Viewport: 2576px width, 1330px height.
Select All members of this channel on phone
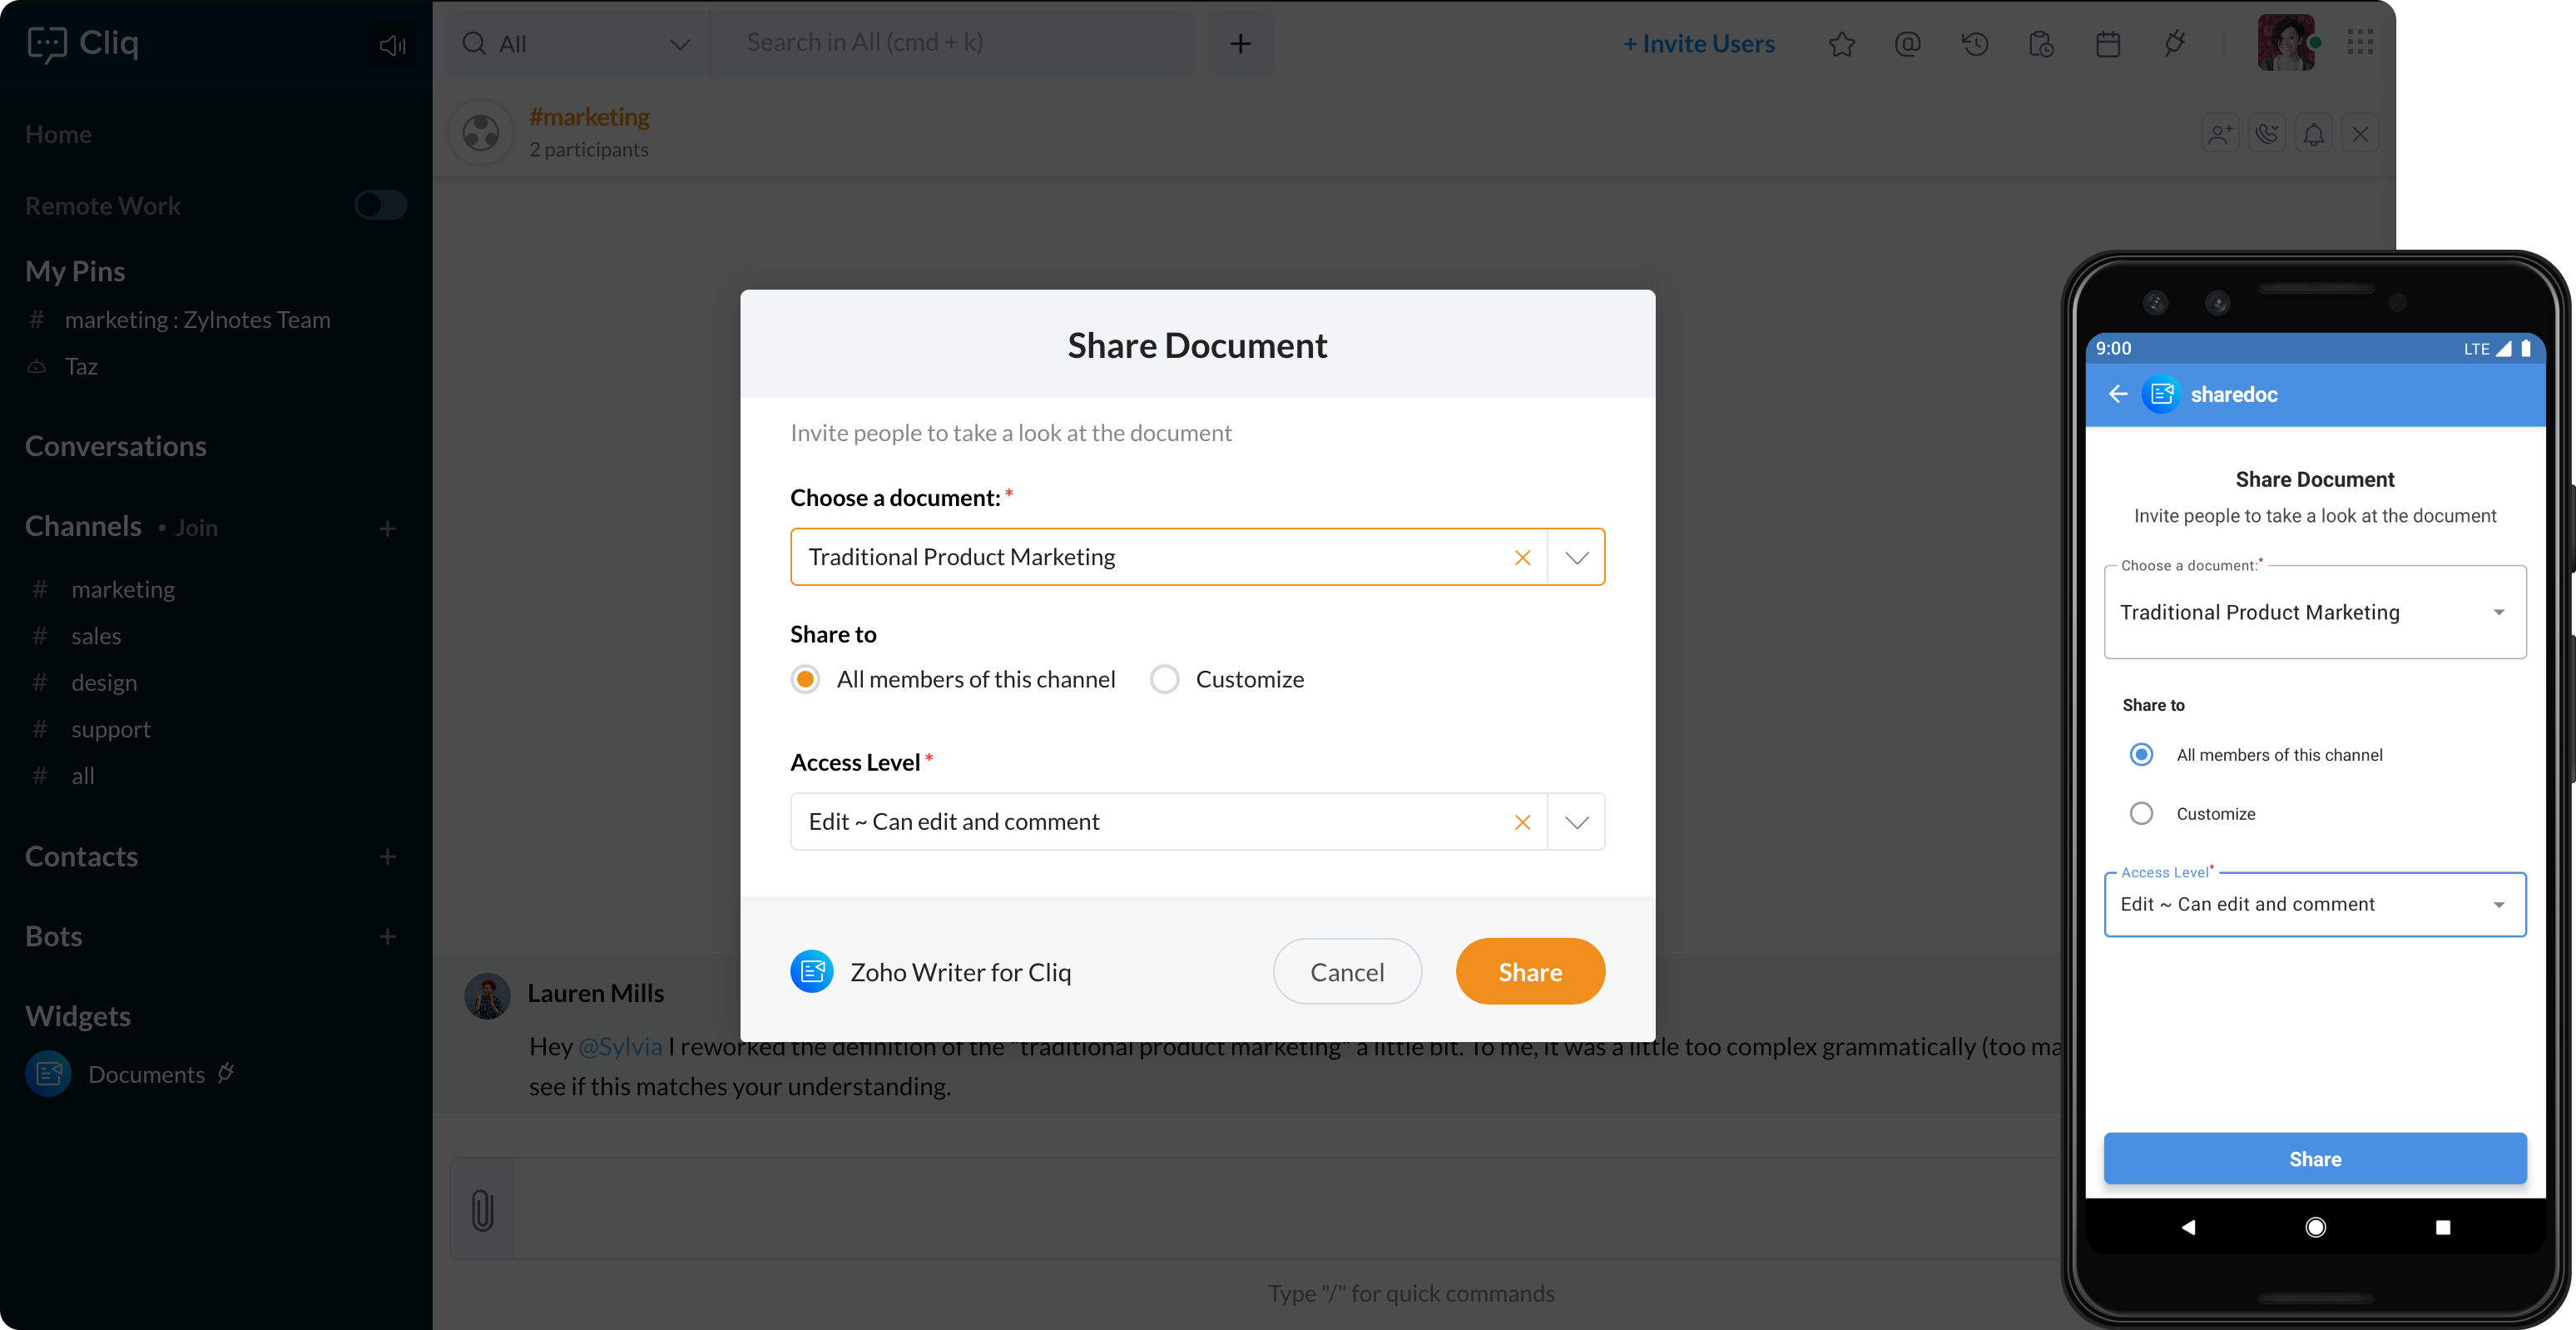[x=2141, y=755]
